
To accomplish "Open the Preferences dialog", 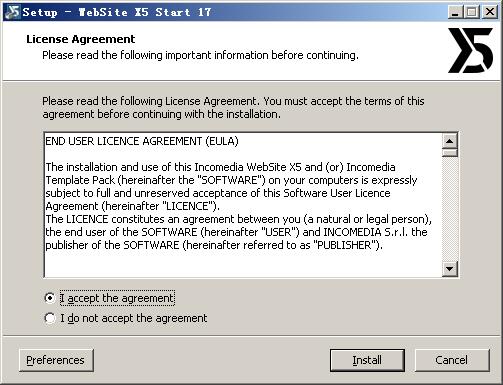I will click(x=56, y=360).
